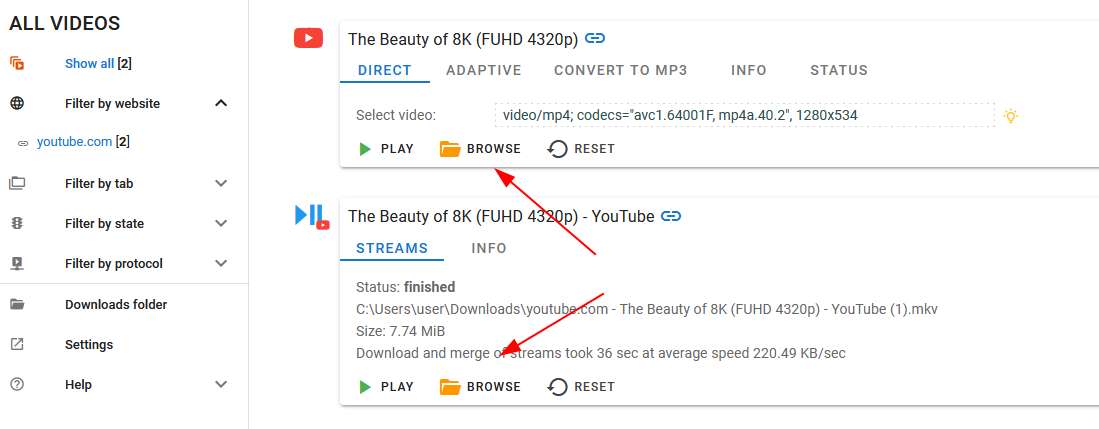Switch to the DIRECT tab
The image size is (1099, 429).
(385, 70)
